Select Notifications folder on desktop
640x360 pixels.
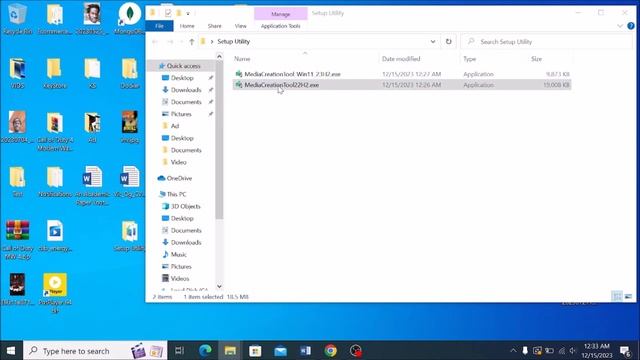pyautogui.click(x=55, y=182)
